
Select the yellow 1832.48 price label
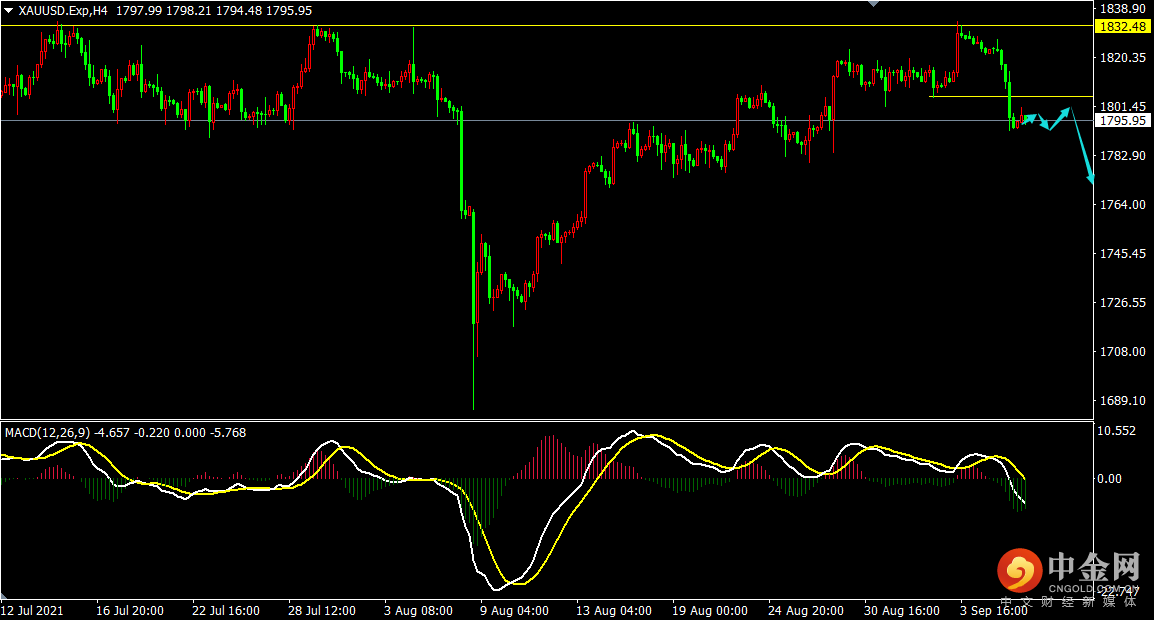click(1122, 27)
